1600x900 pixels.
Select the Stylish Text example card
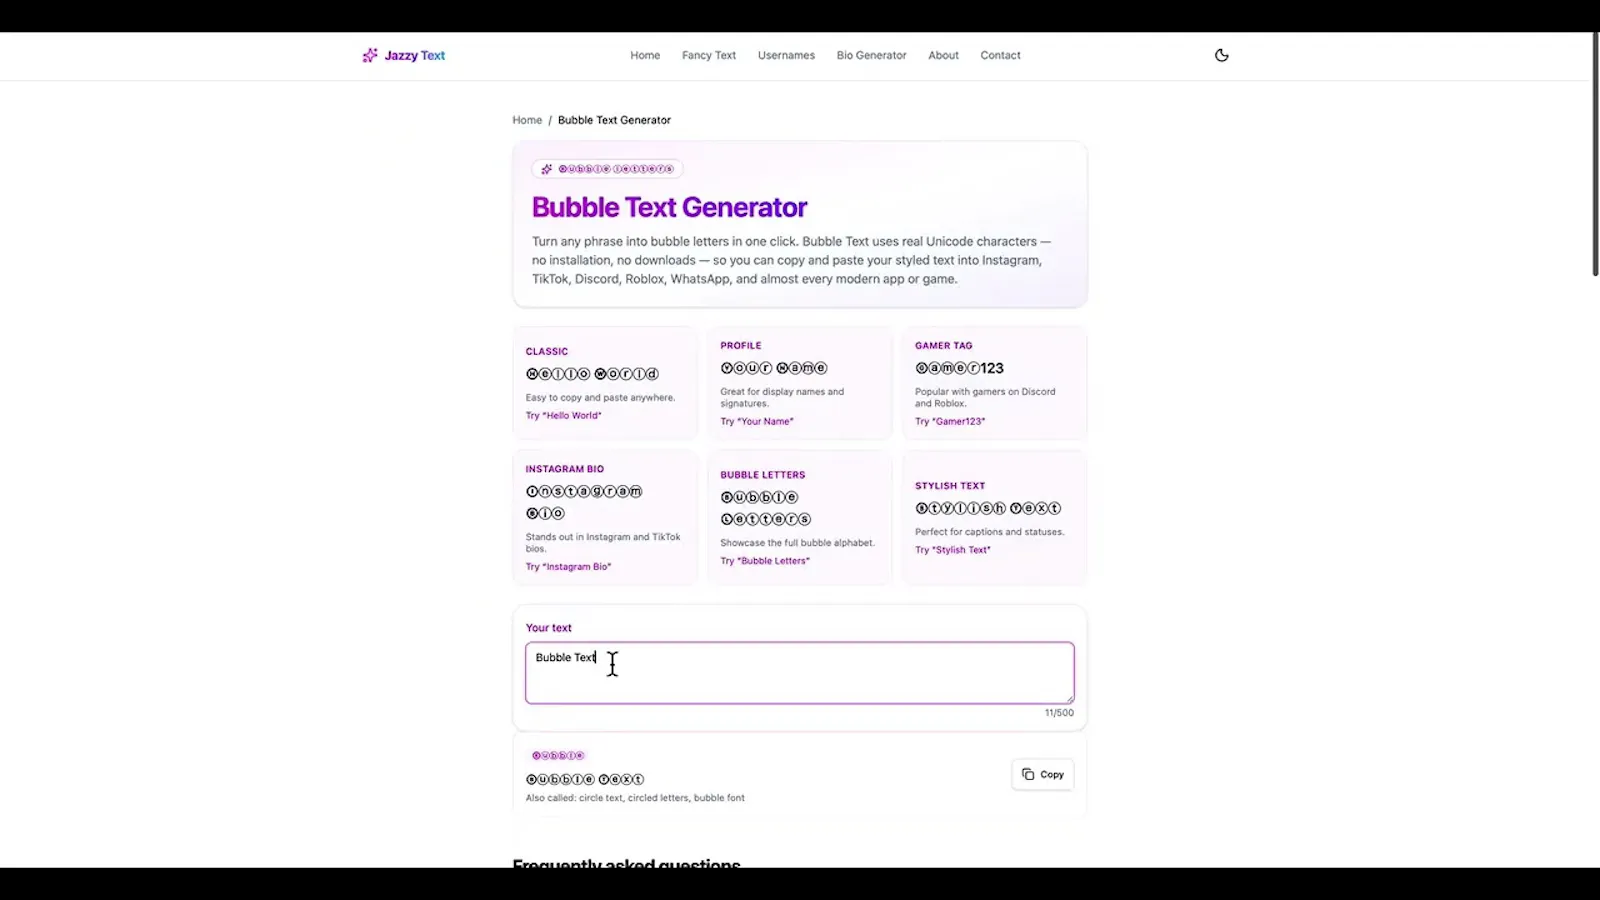(x=994, y=517)
